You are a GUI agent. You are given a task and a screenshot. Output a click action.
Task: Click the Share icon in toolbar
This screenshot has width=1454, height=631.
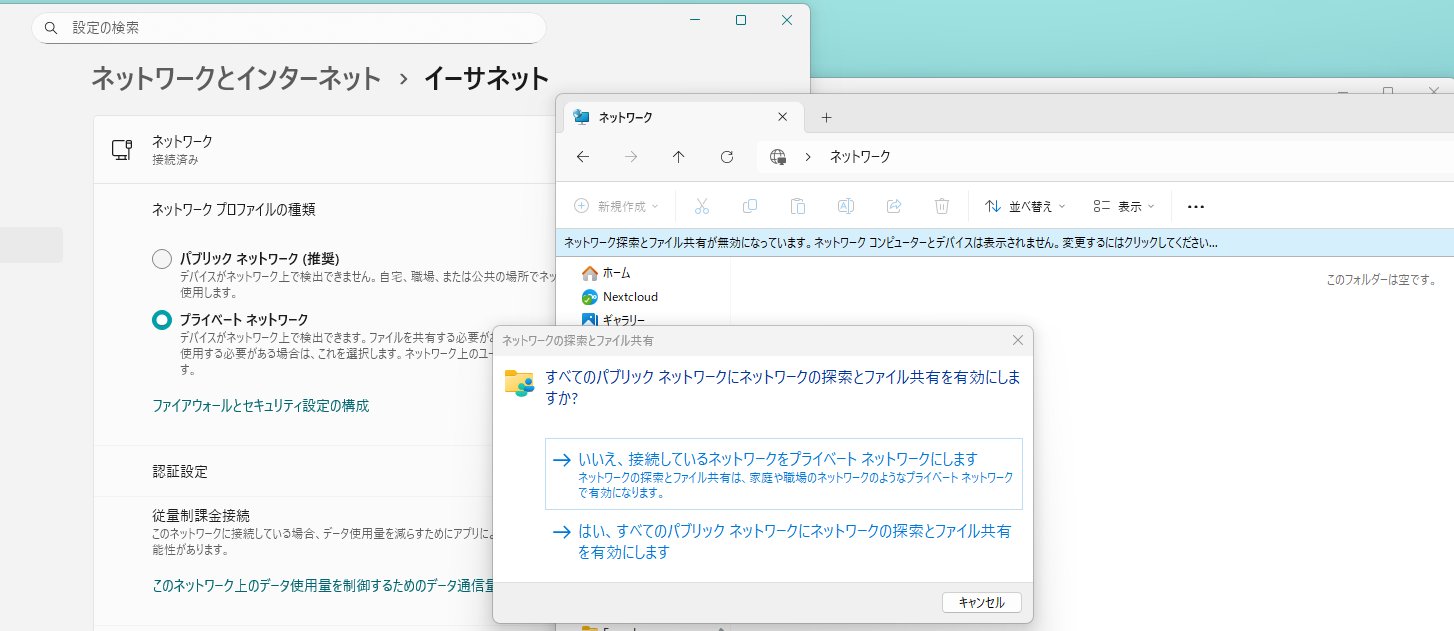(894, 206)
